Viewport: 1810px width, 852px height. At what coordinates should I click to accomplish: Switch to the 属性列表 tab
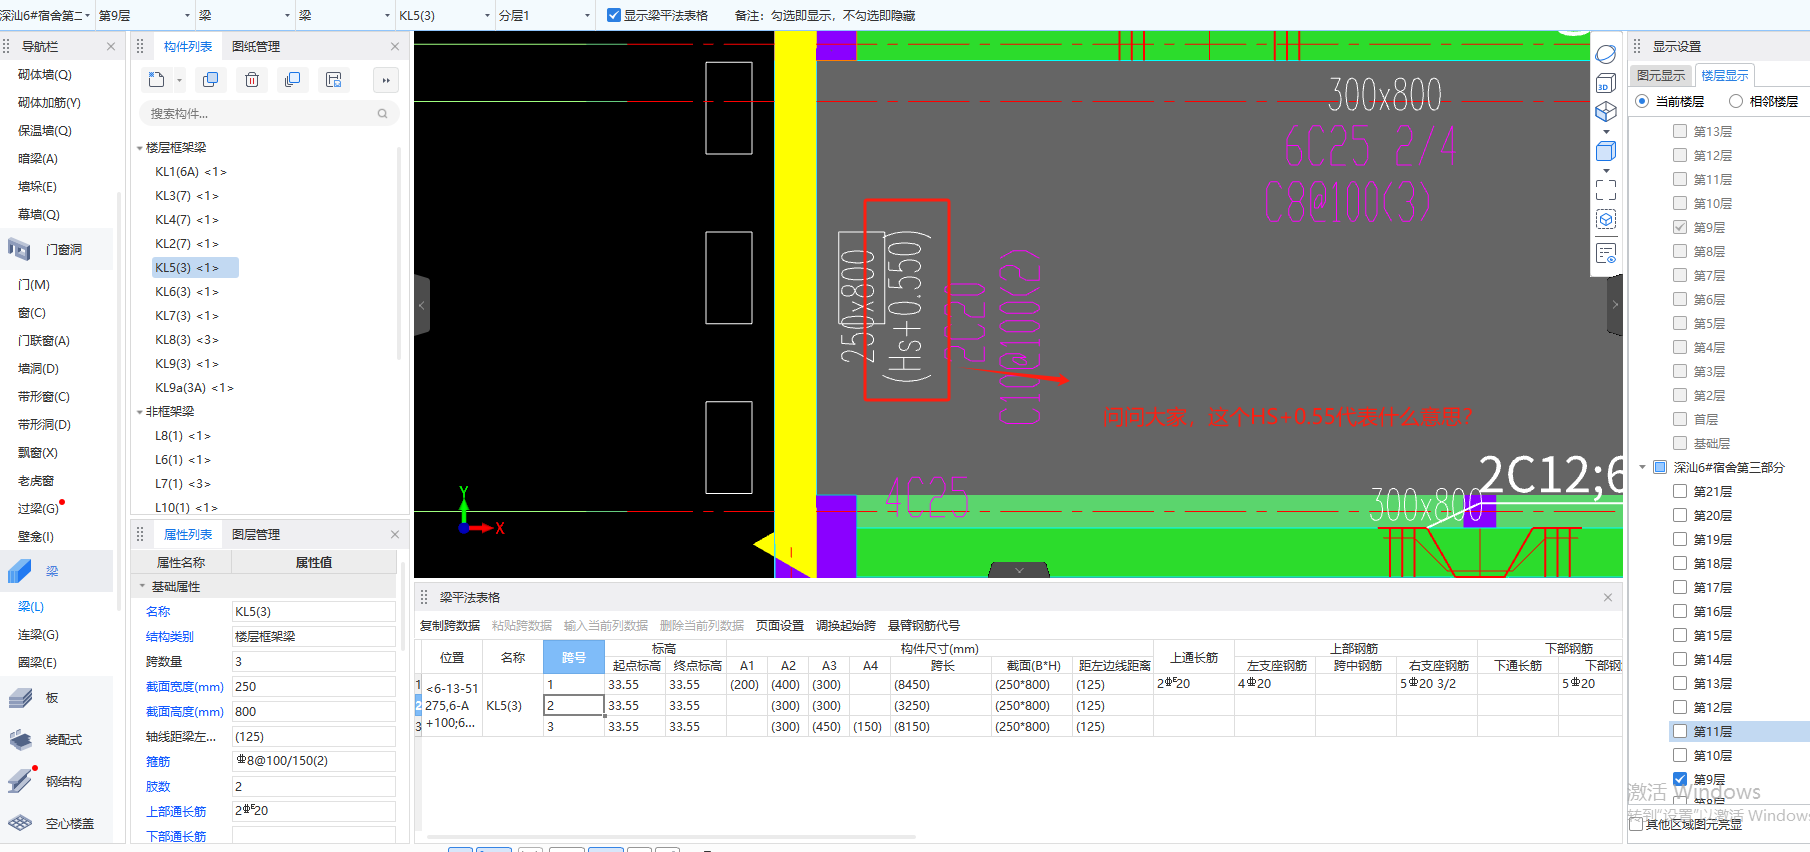click(x=188, y=534)
